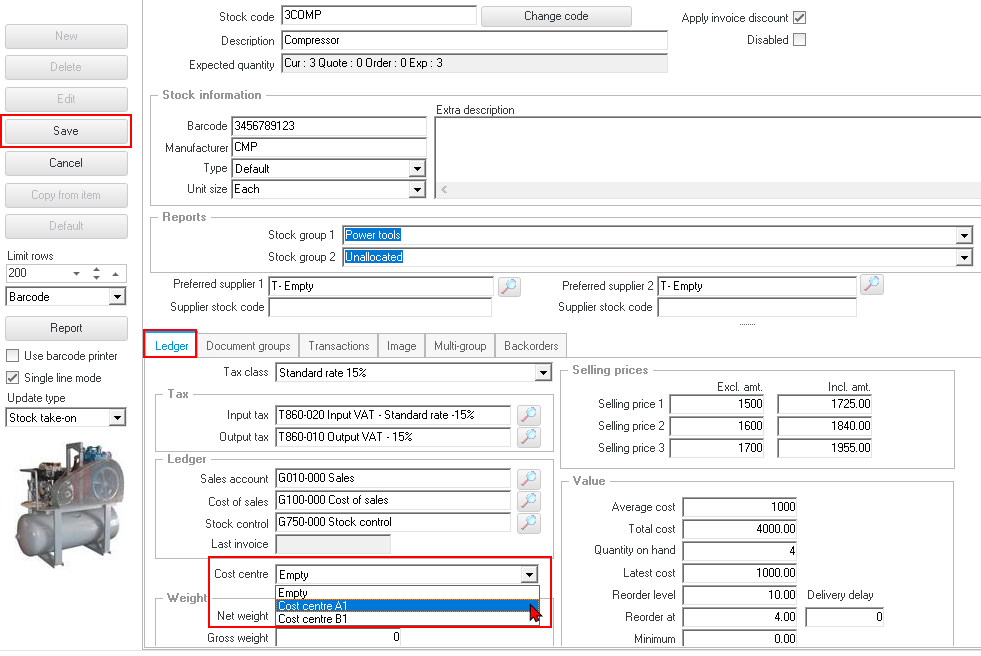
Task: Click the Cost of sales lookup magnifier
Action: click(529, 500)
